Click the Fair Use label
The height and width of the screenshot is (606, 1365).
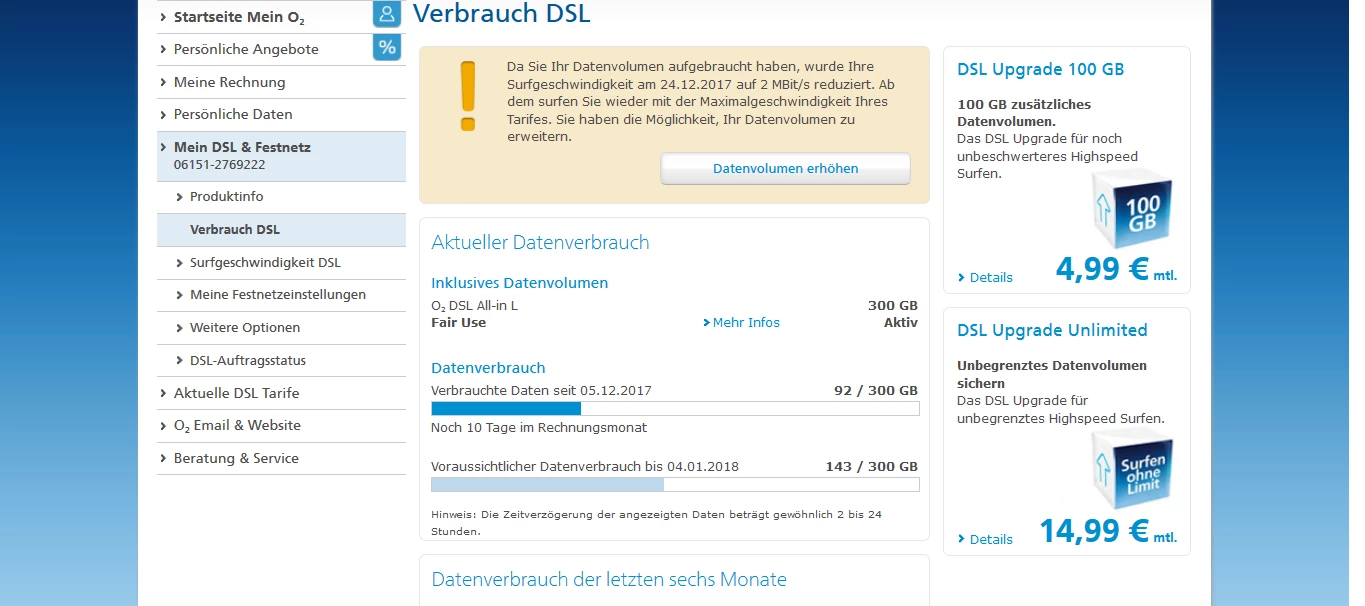tap(459, 322)
